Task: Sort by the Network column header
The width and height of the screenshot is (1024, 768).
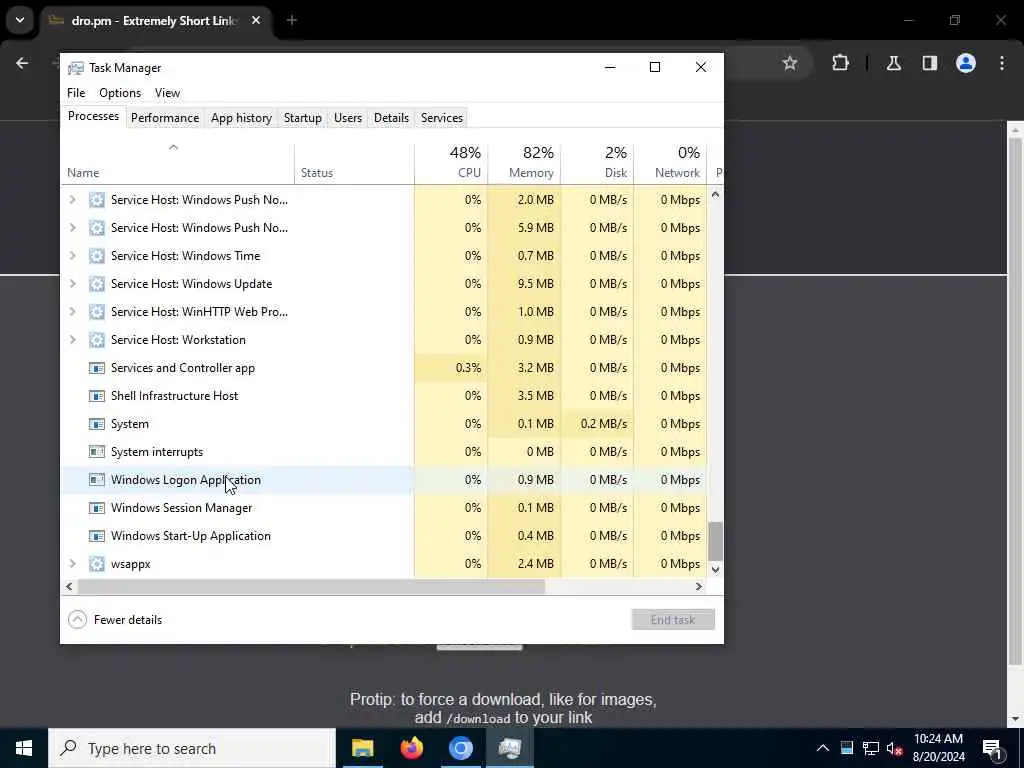Action: [671, 163]
